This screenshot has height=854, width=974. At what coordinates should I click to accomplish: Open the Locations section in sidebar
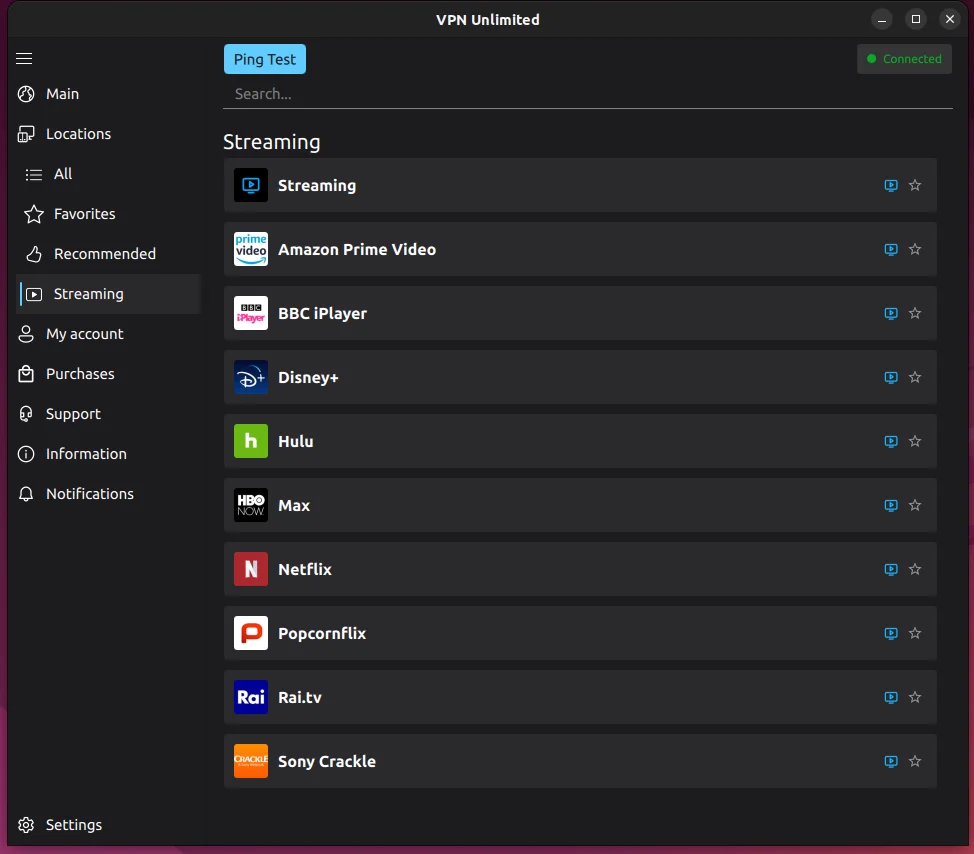pyautogui.click(x=78, y=134)
